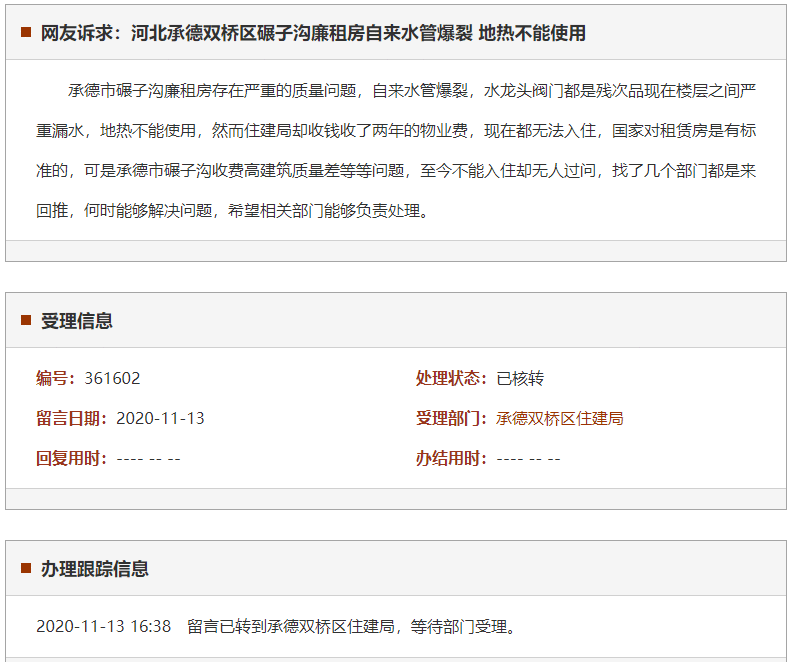
Task: Click the red square beside 办理跟踪信息 heading
Action: tap(26, 569)
